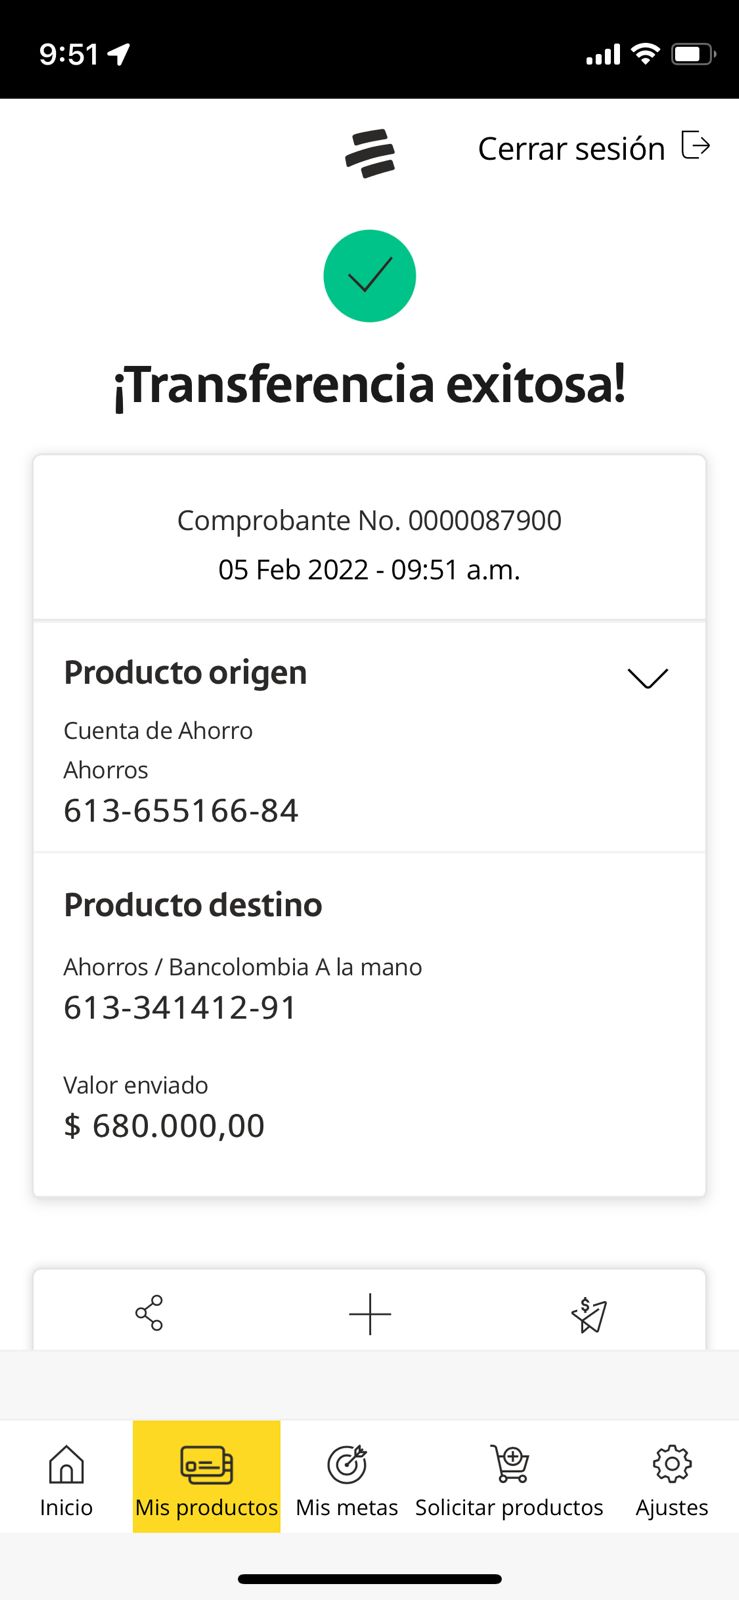Screen dimensions: 739x1600
Task: Tap the Valor enviado amount $ 680.000,00
Action: coord(164,1126)
